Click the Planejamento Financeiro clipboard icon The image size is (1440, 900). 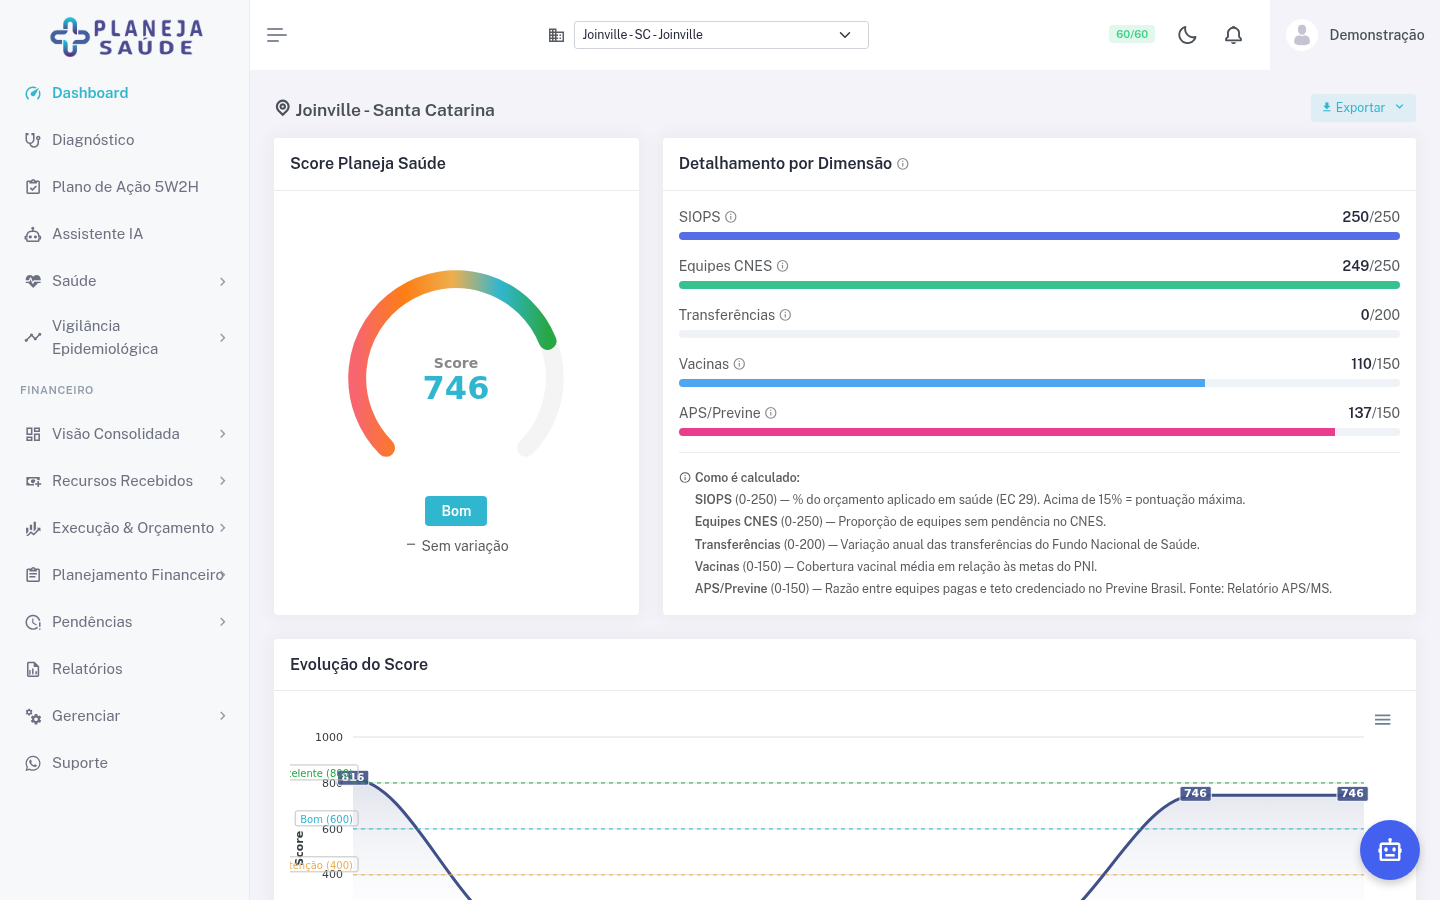[x=33, y=575]
